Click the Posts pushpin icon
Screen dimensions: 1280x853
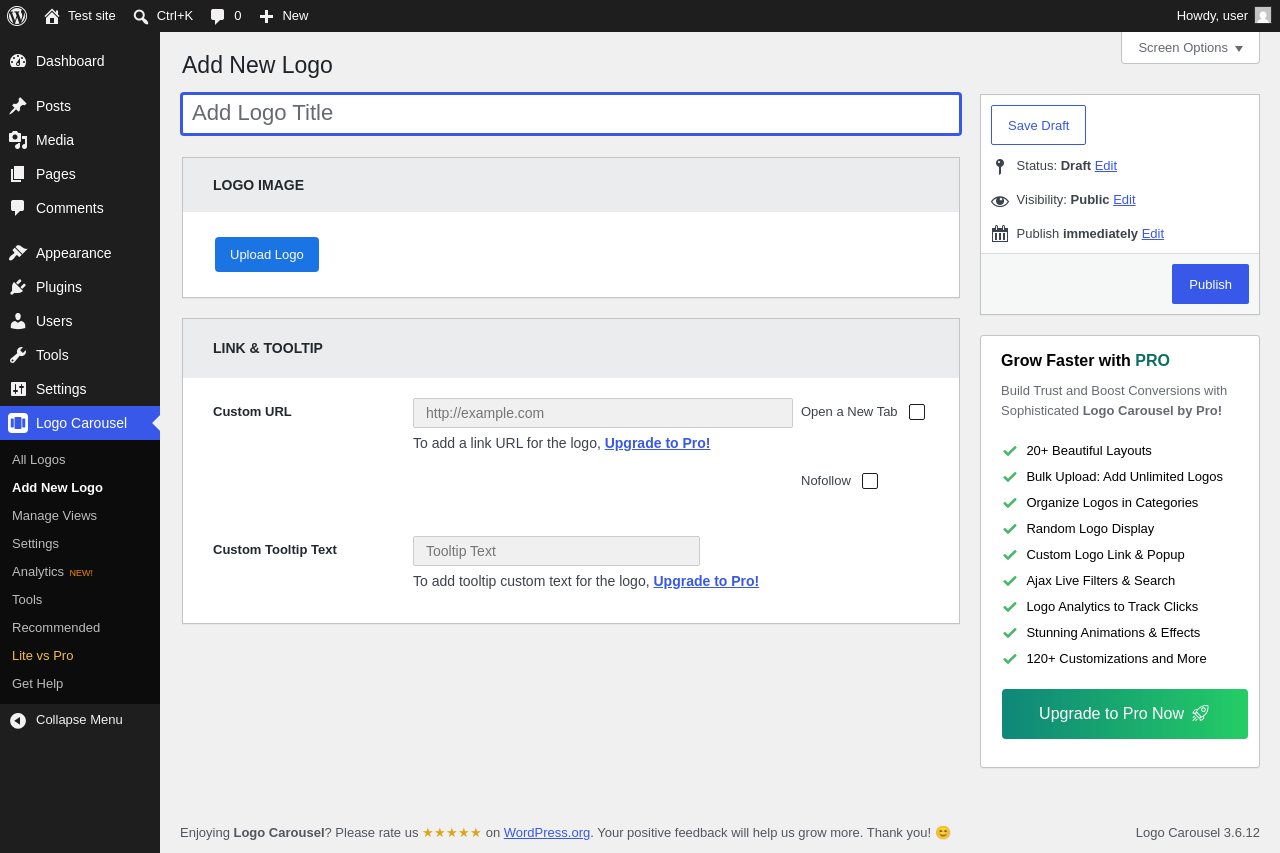pos(18,106)
